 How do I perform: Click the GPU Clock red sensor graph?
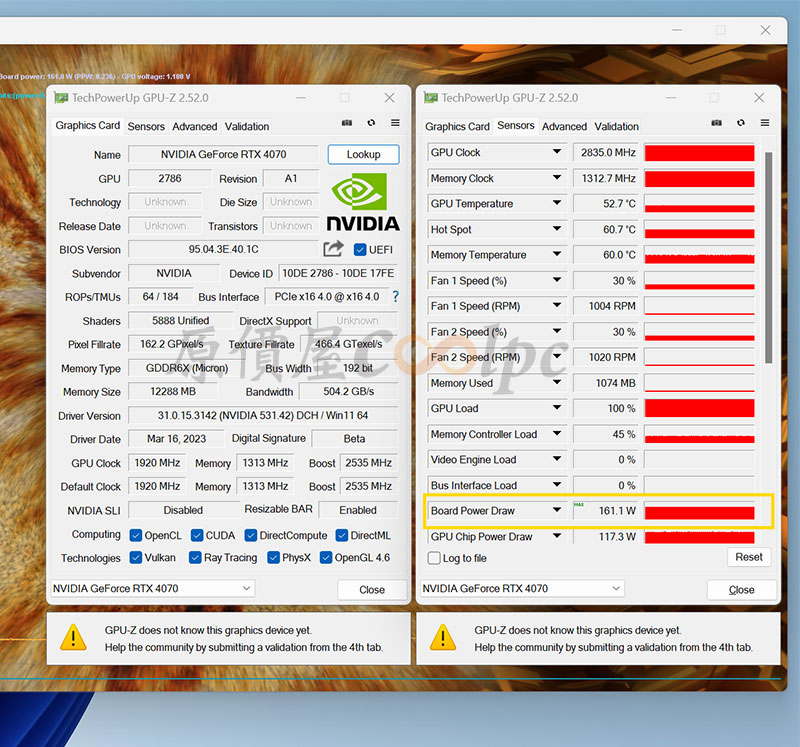(699, 153)
